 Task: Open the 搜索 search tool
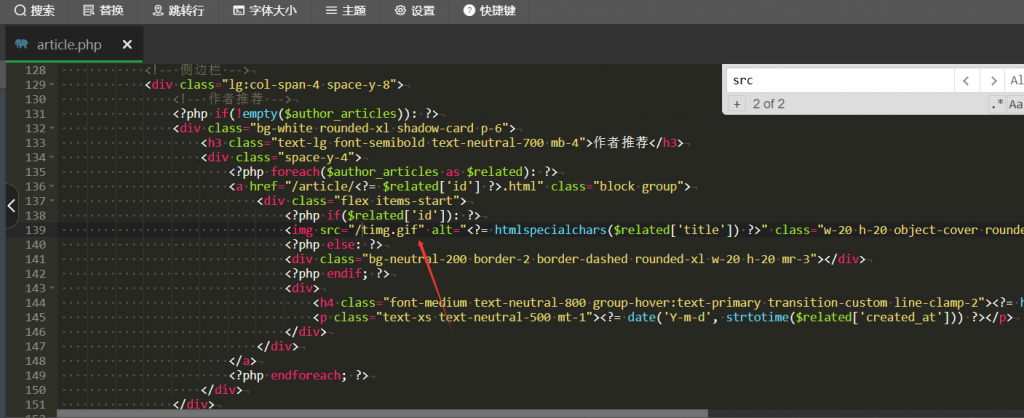pos(34,11)
